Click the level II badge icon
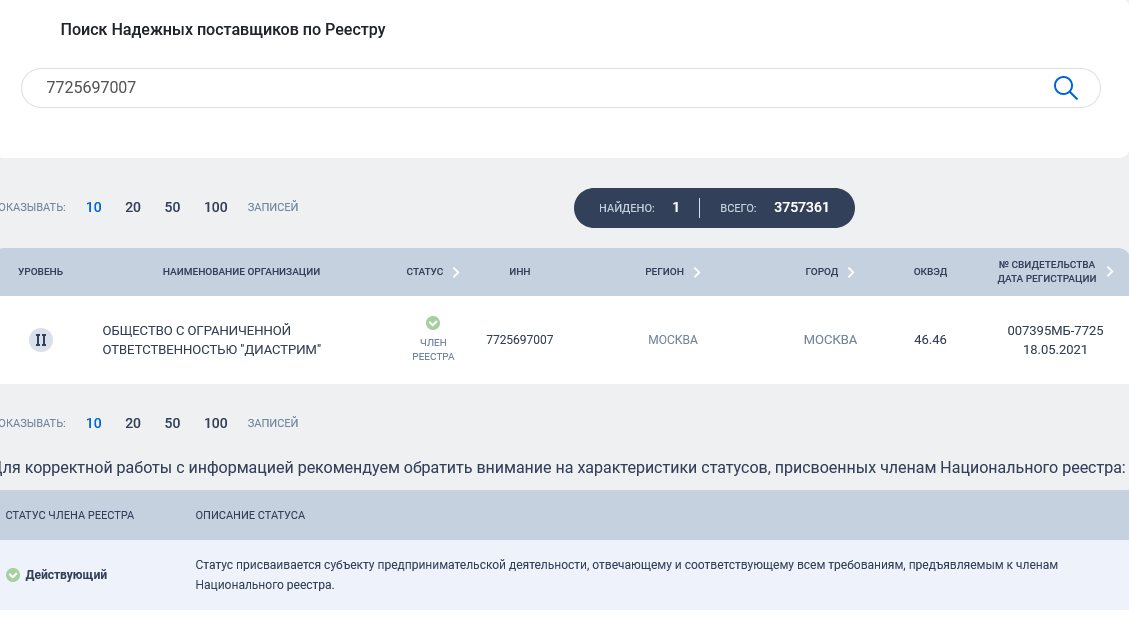The image size is (1129, 620). coord(41,340)
